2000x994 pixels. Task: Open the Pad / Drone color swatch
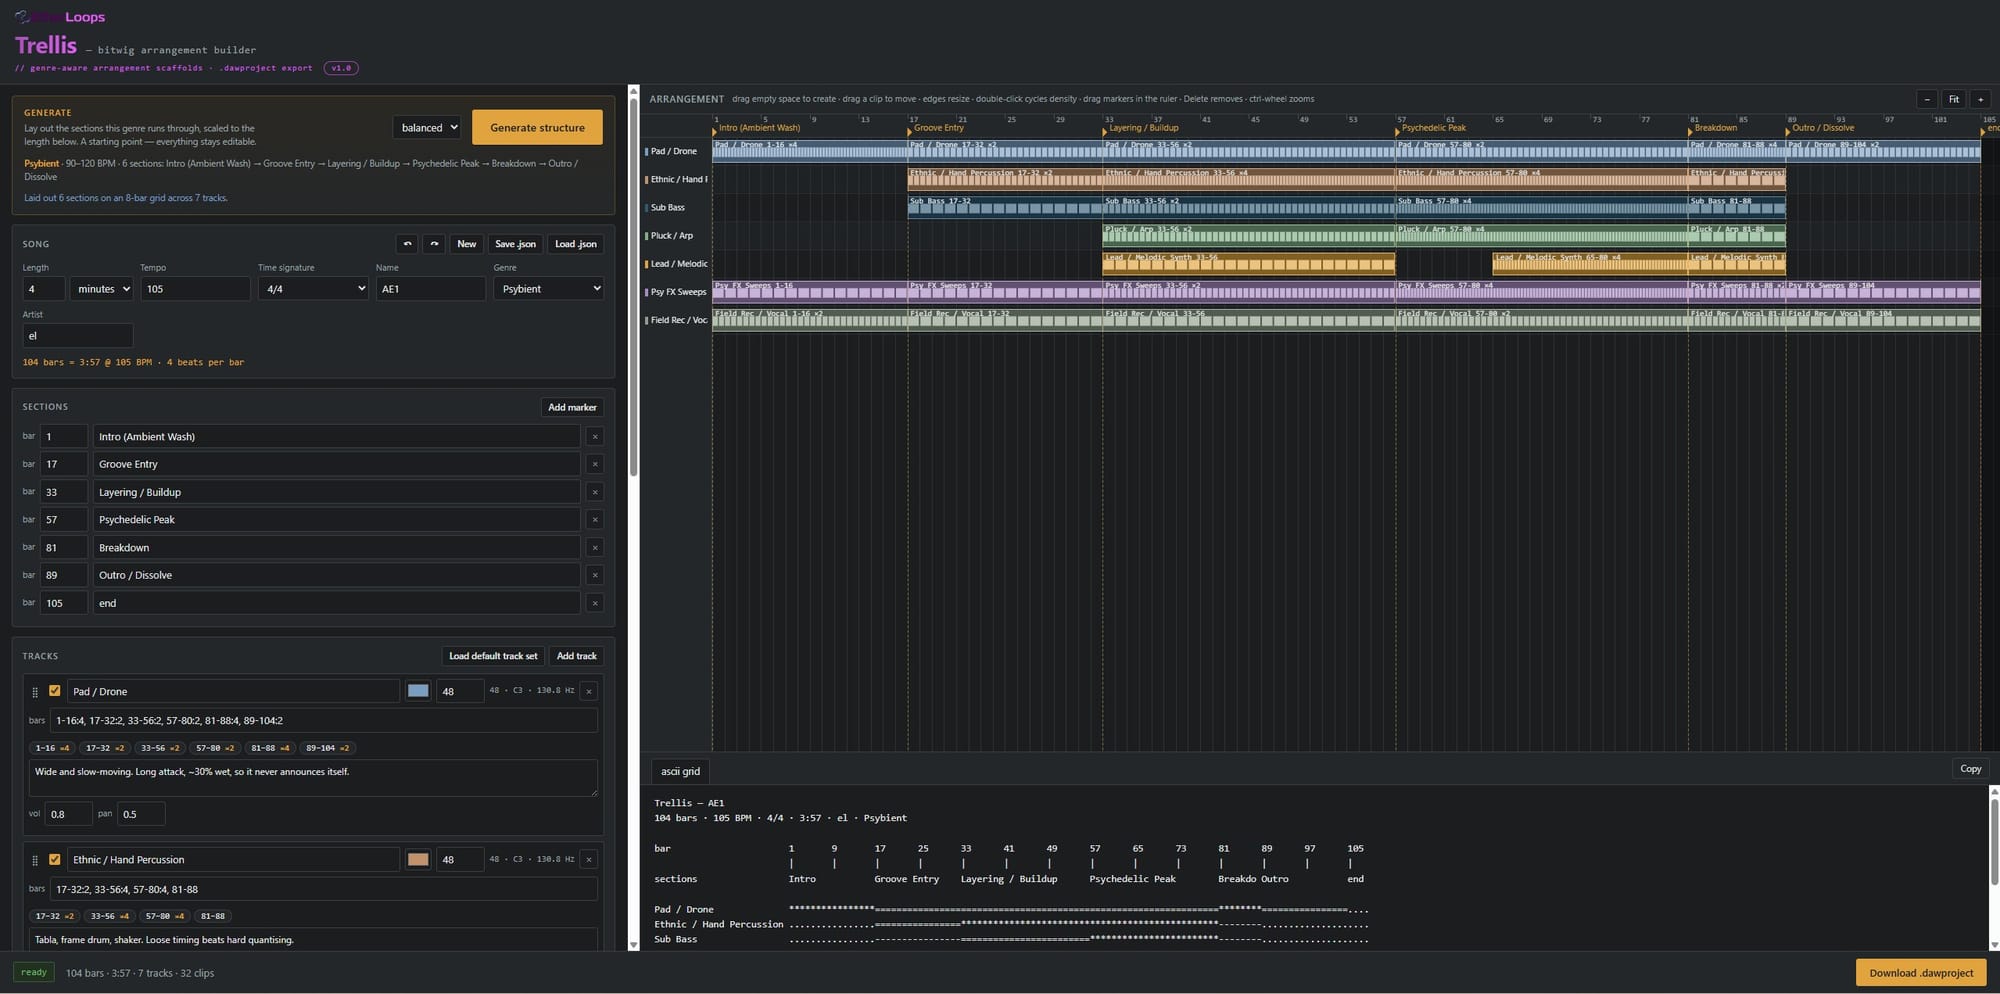click(x=418, y=691)
